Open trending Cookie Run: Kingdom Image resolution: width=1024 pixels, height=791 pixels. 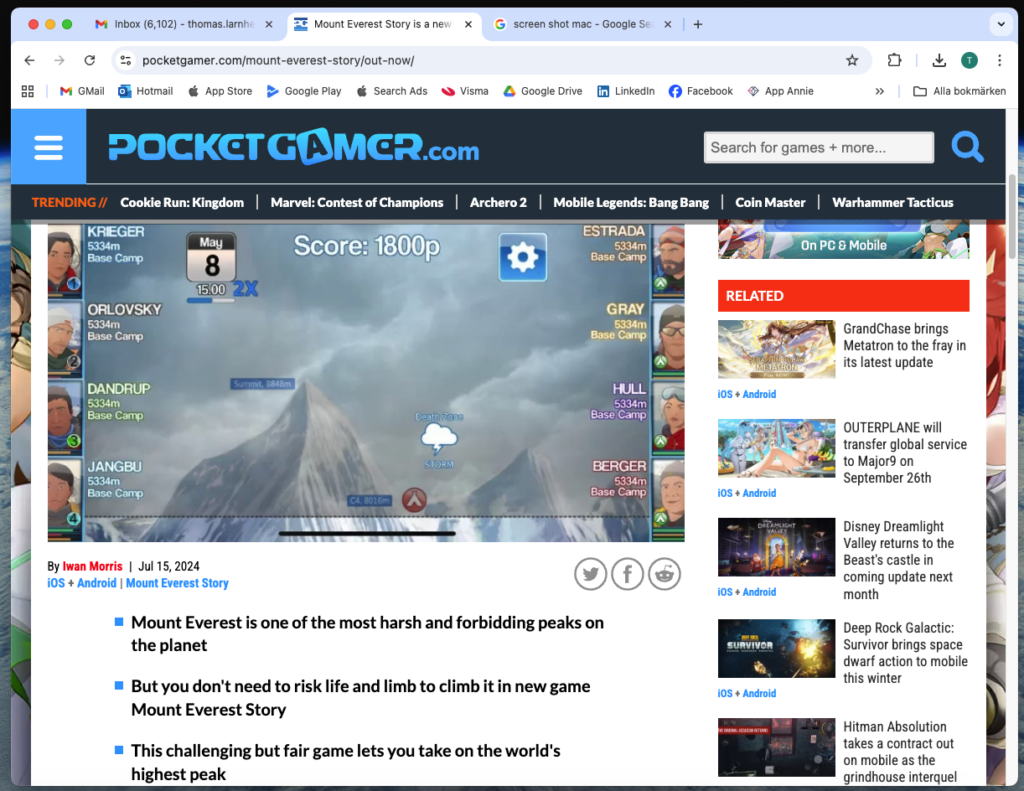(182, 202)
